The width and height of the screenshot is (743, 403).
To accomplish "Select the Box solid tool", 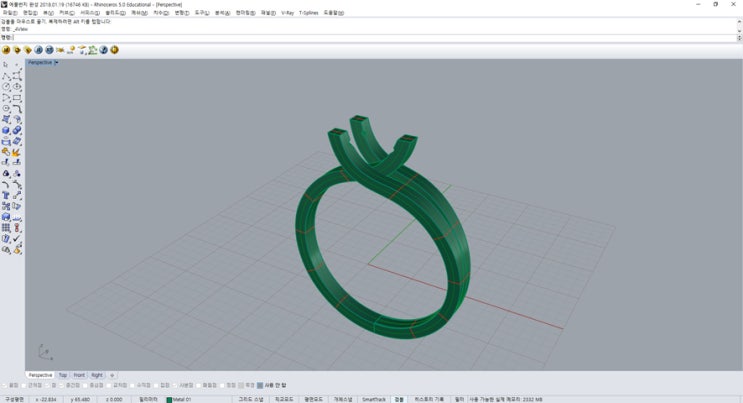I will click(6, 130).
